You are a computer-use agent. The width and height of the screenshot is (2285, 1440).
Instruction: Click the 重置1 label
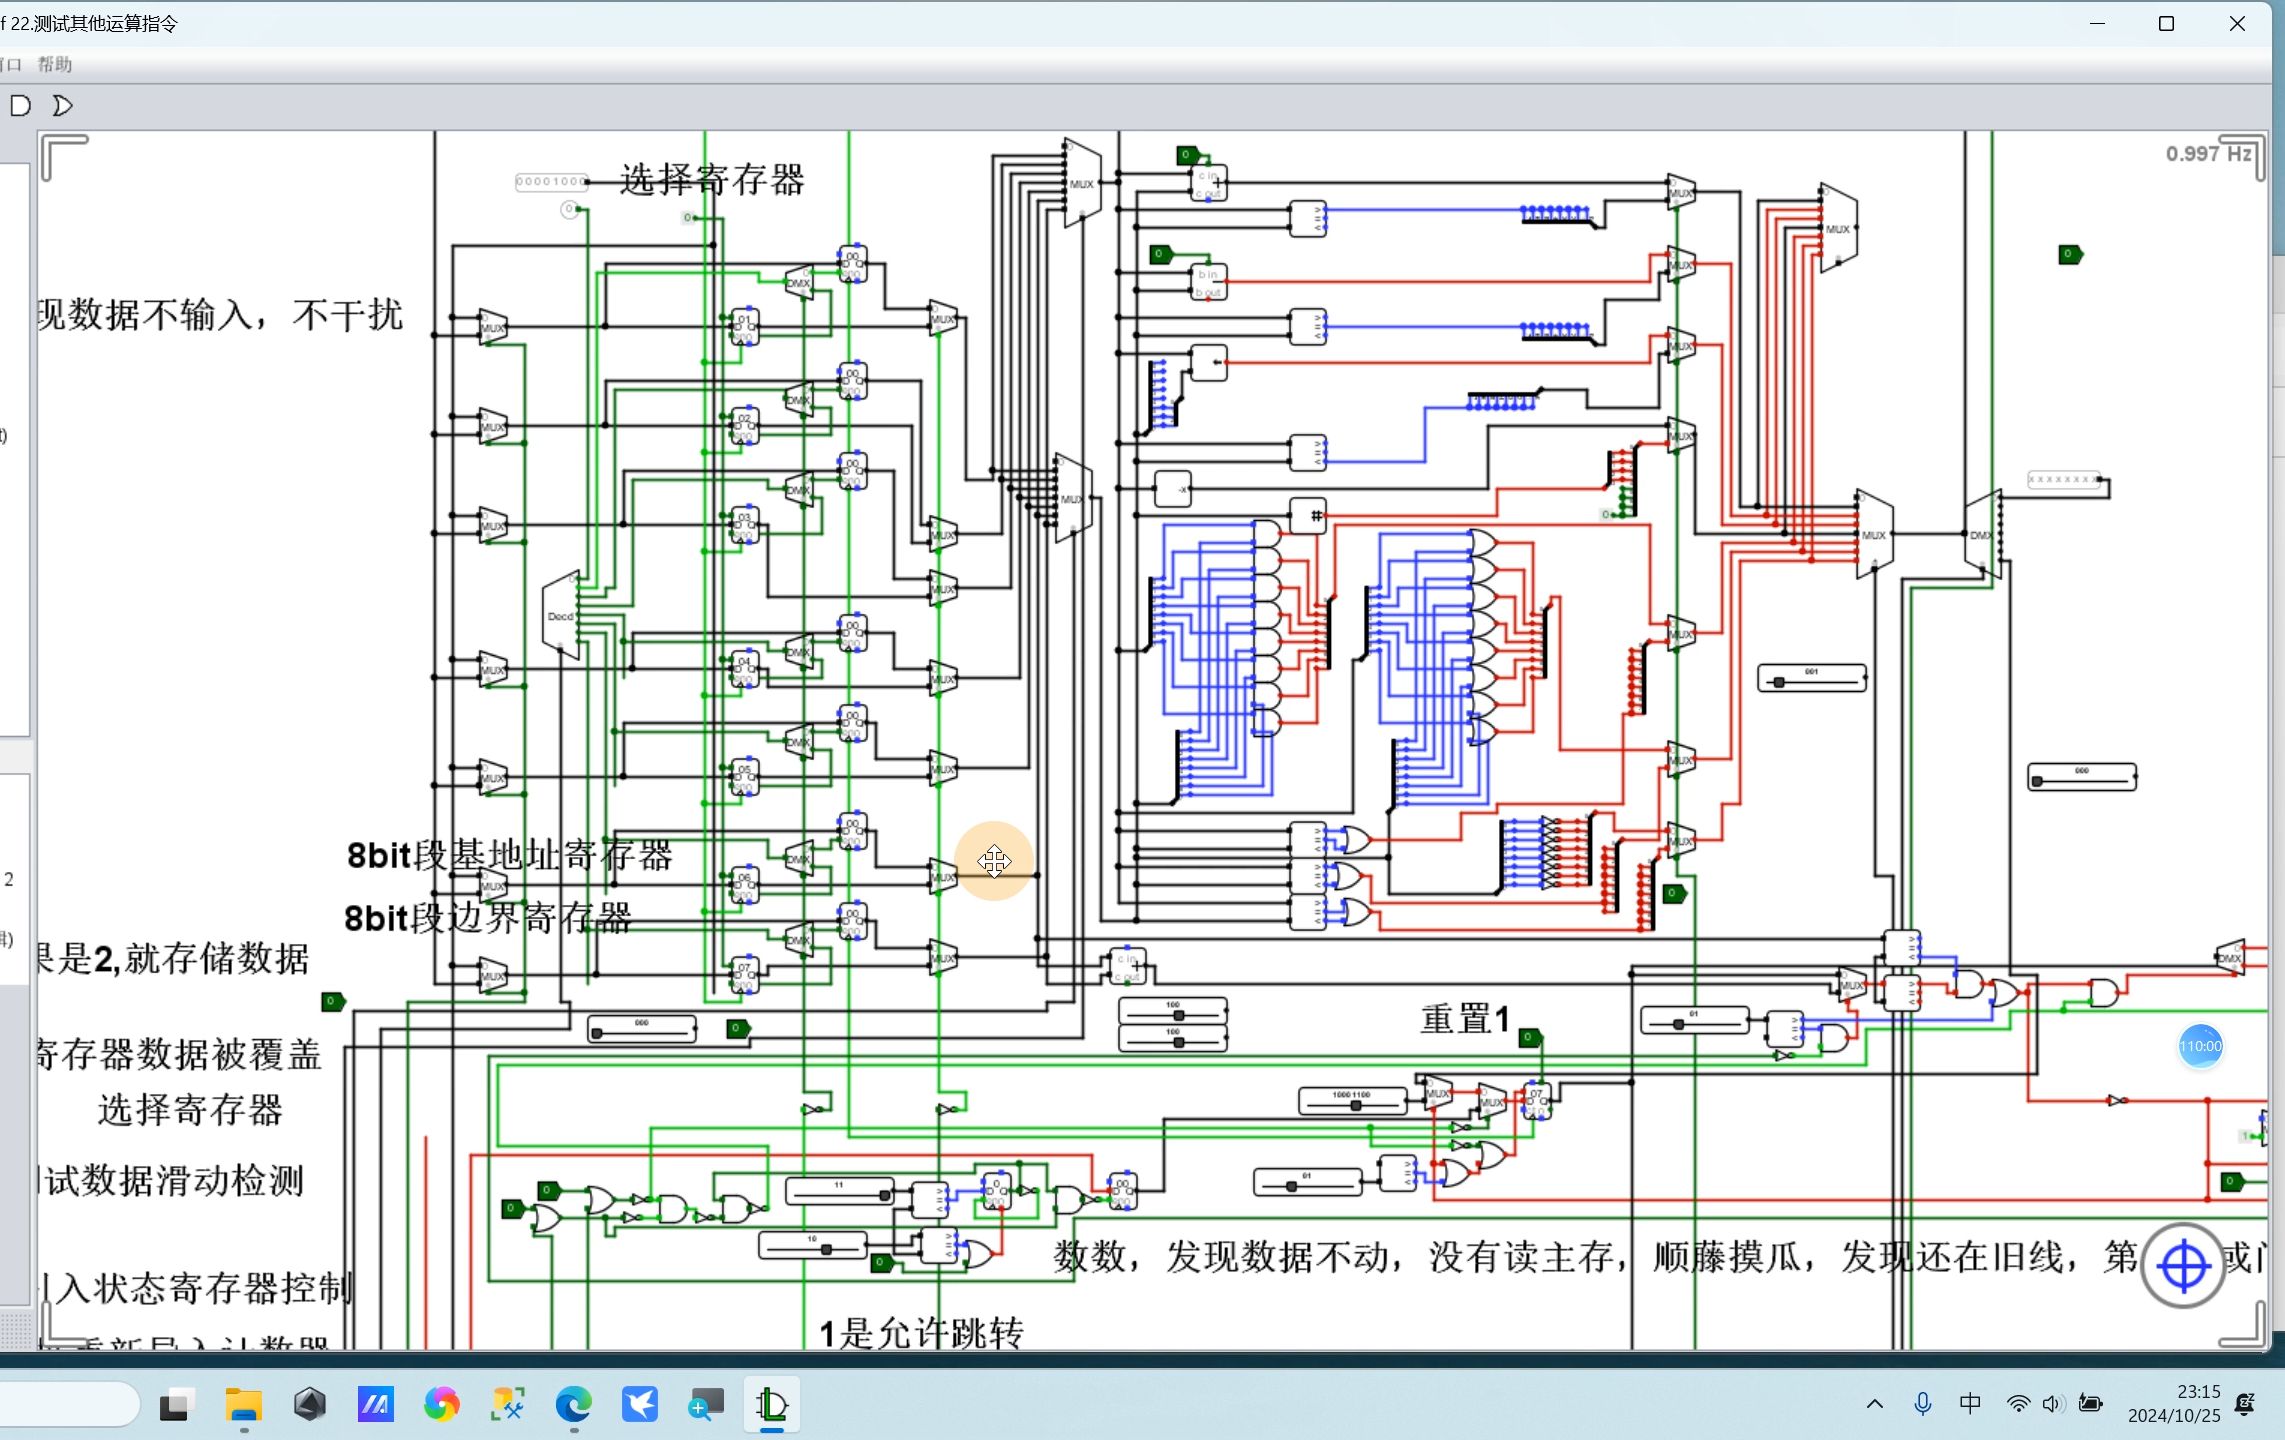(1465, 1019)
